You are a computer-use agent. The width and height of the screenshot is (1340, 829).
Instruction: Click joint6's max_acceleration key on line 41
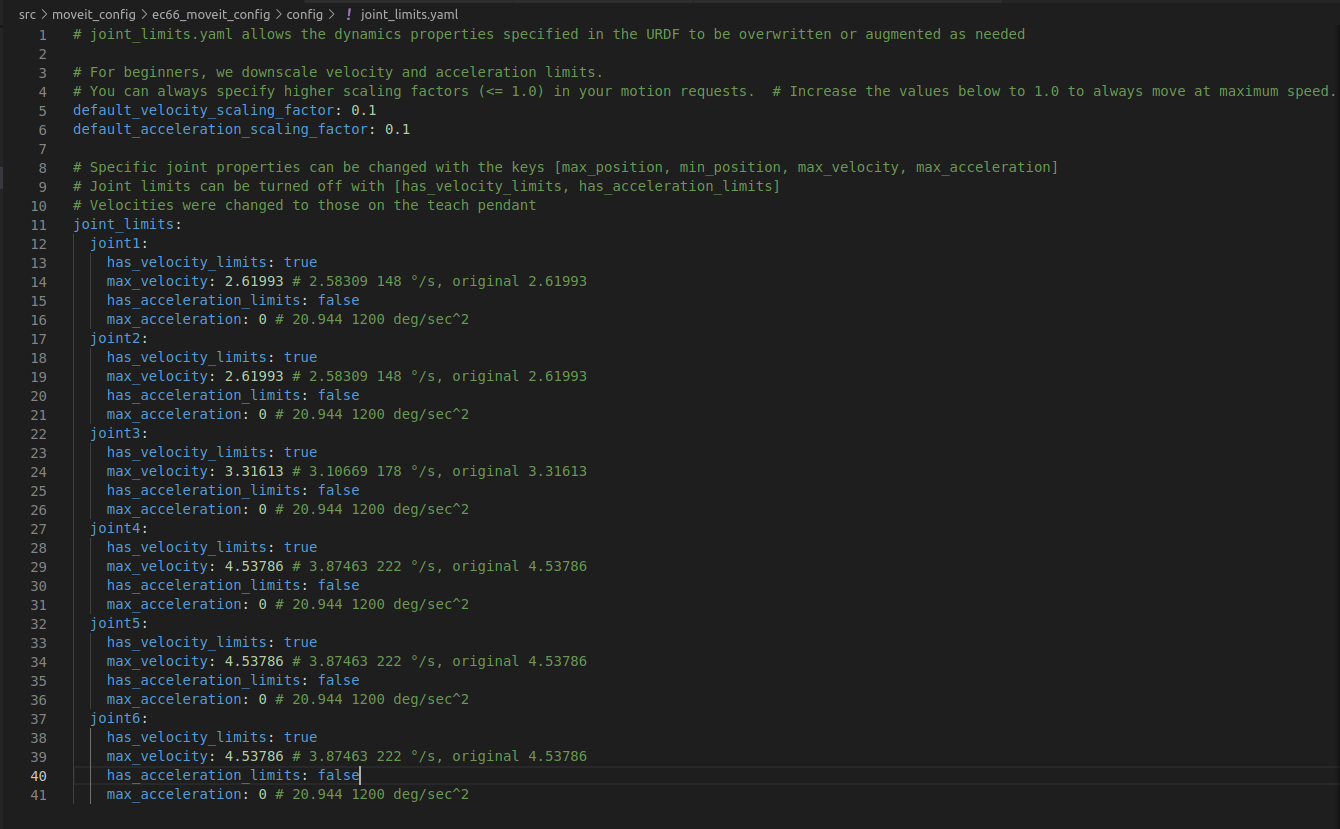pos(174,795)
